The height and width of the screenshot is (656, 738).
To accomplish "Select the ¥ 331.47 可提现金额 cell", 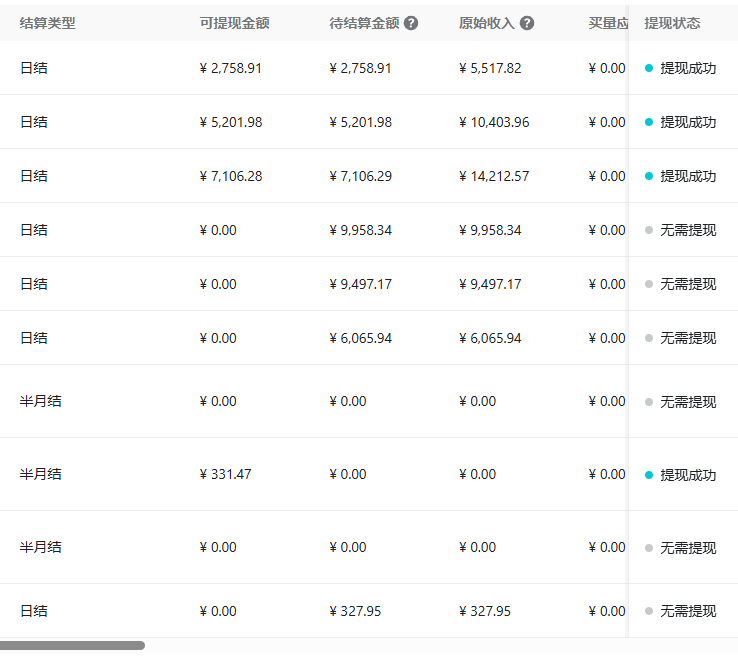I will pos(225,474).
